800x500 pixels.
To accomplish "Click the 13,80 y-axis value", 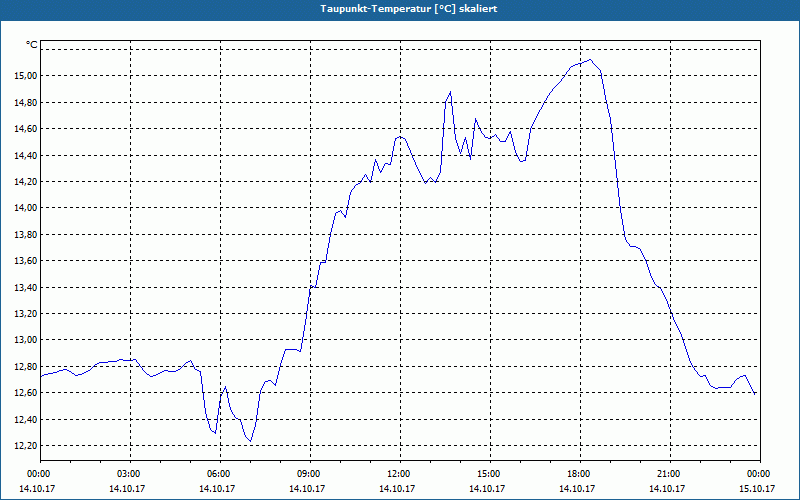I will pos(26,235).
